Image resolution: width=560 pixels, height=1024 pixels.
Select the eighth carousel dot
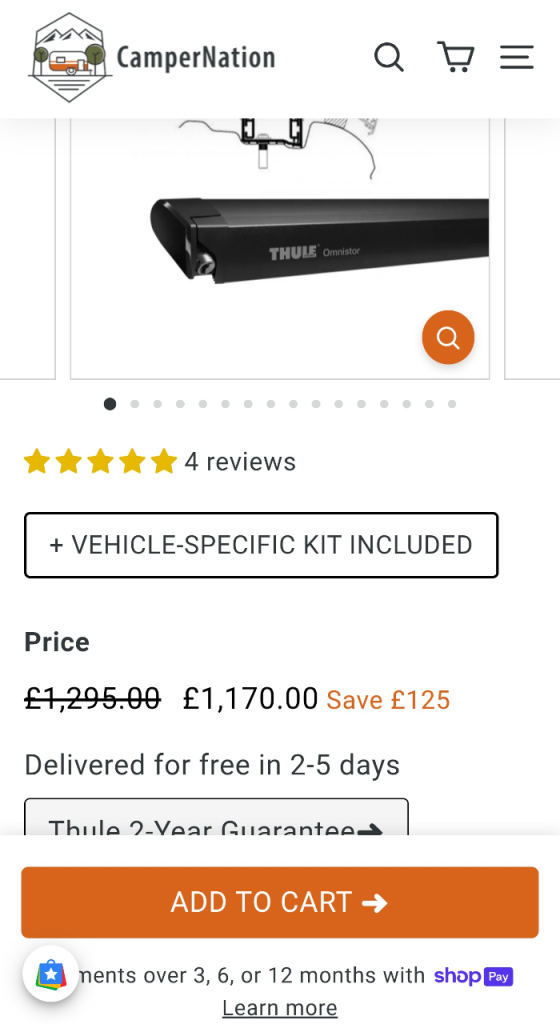(270, 404)
